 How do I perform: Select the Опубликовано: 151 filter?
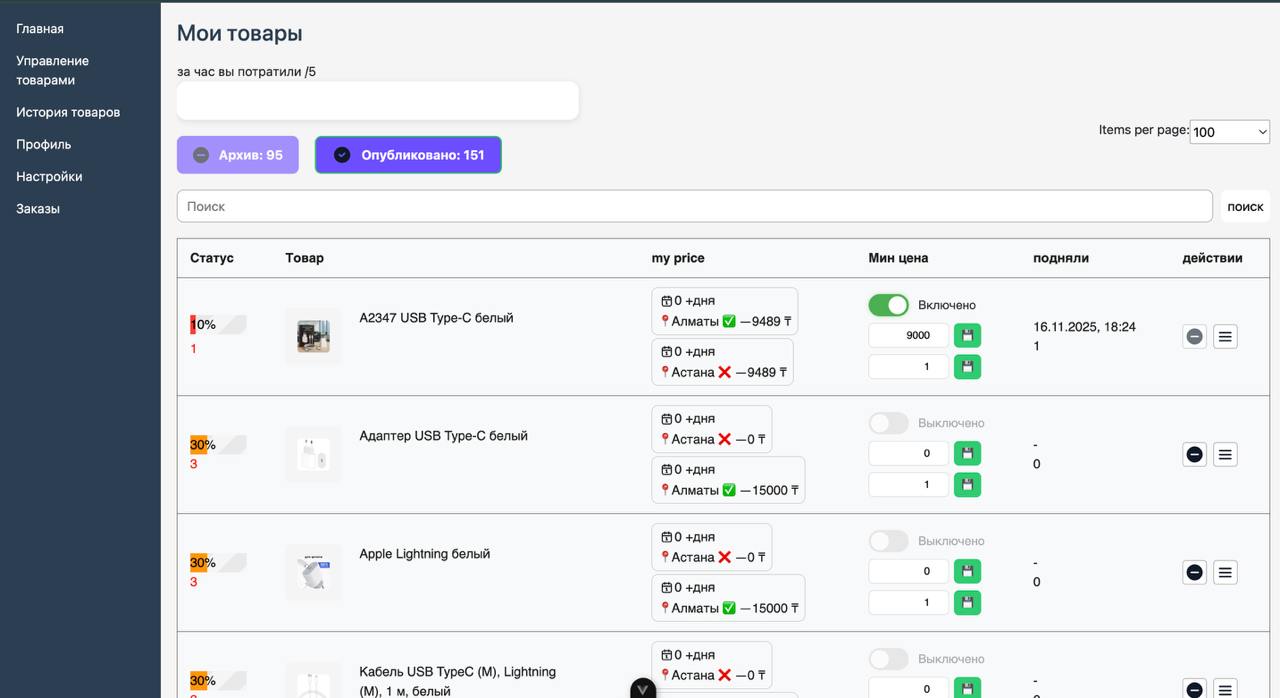(408, 155)
